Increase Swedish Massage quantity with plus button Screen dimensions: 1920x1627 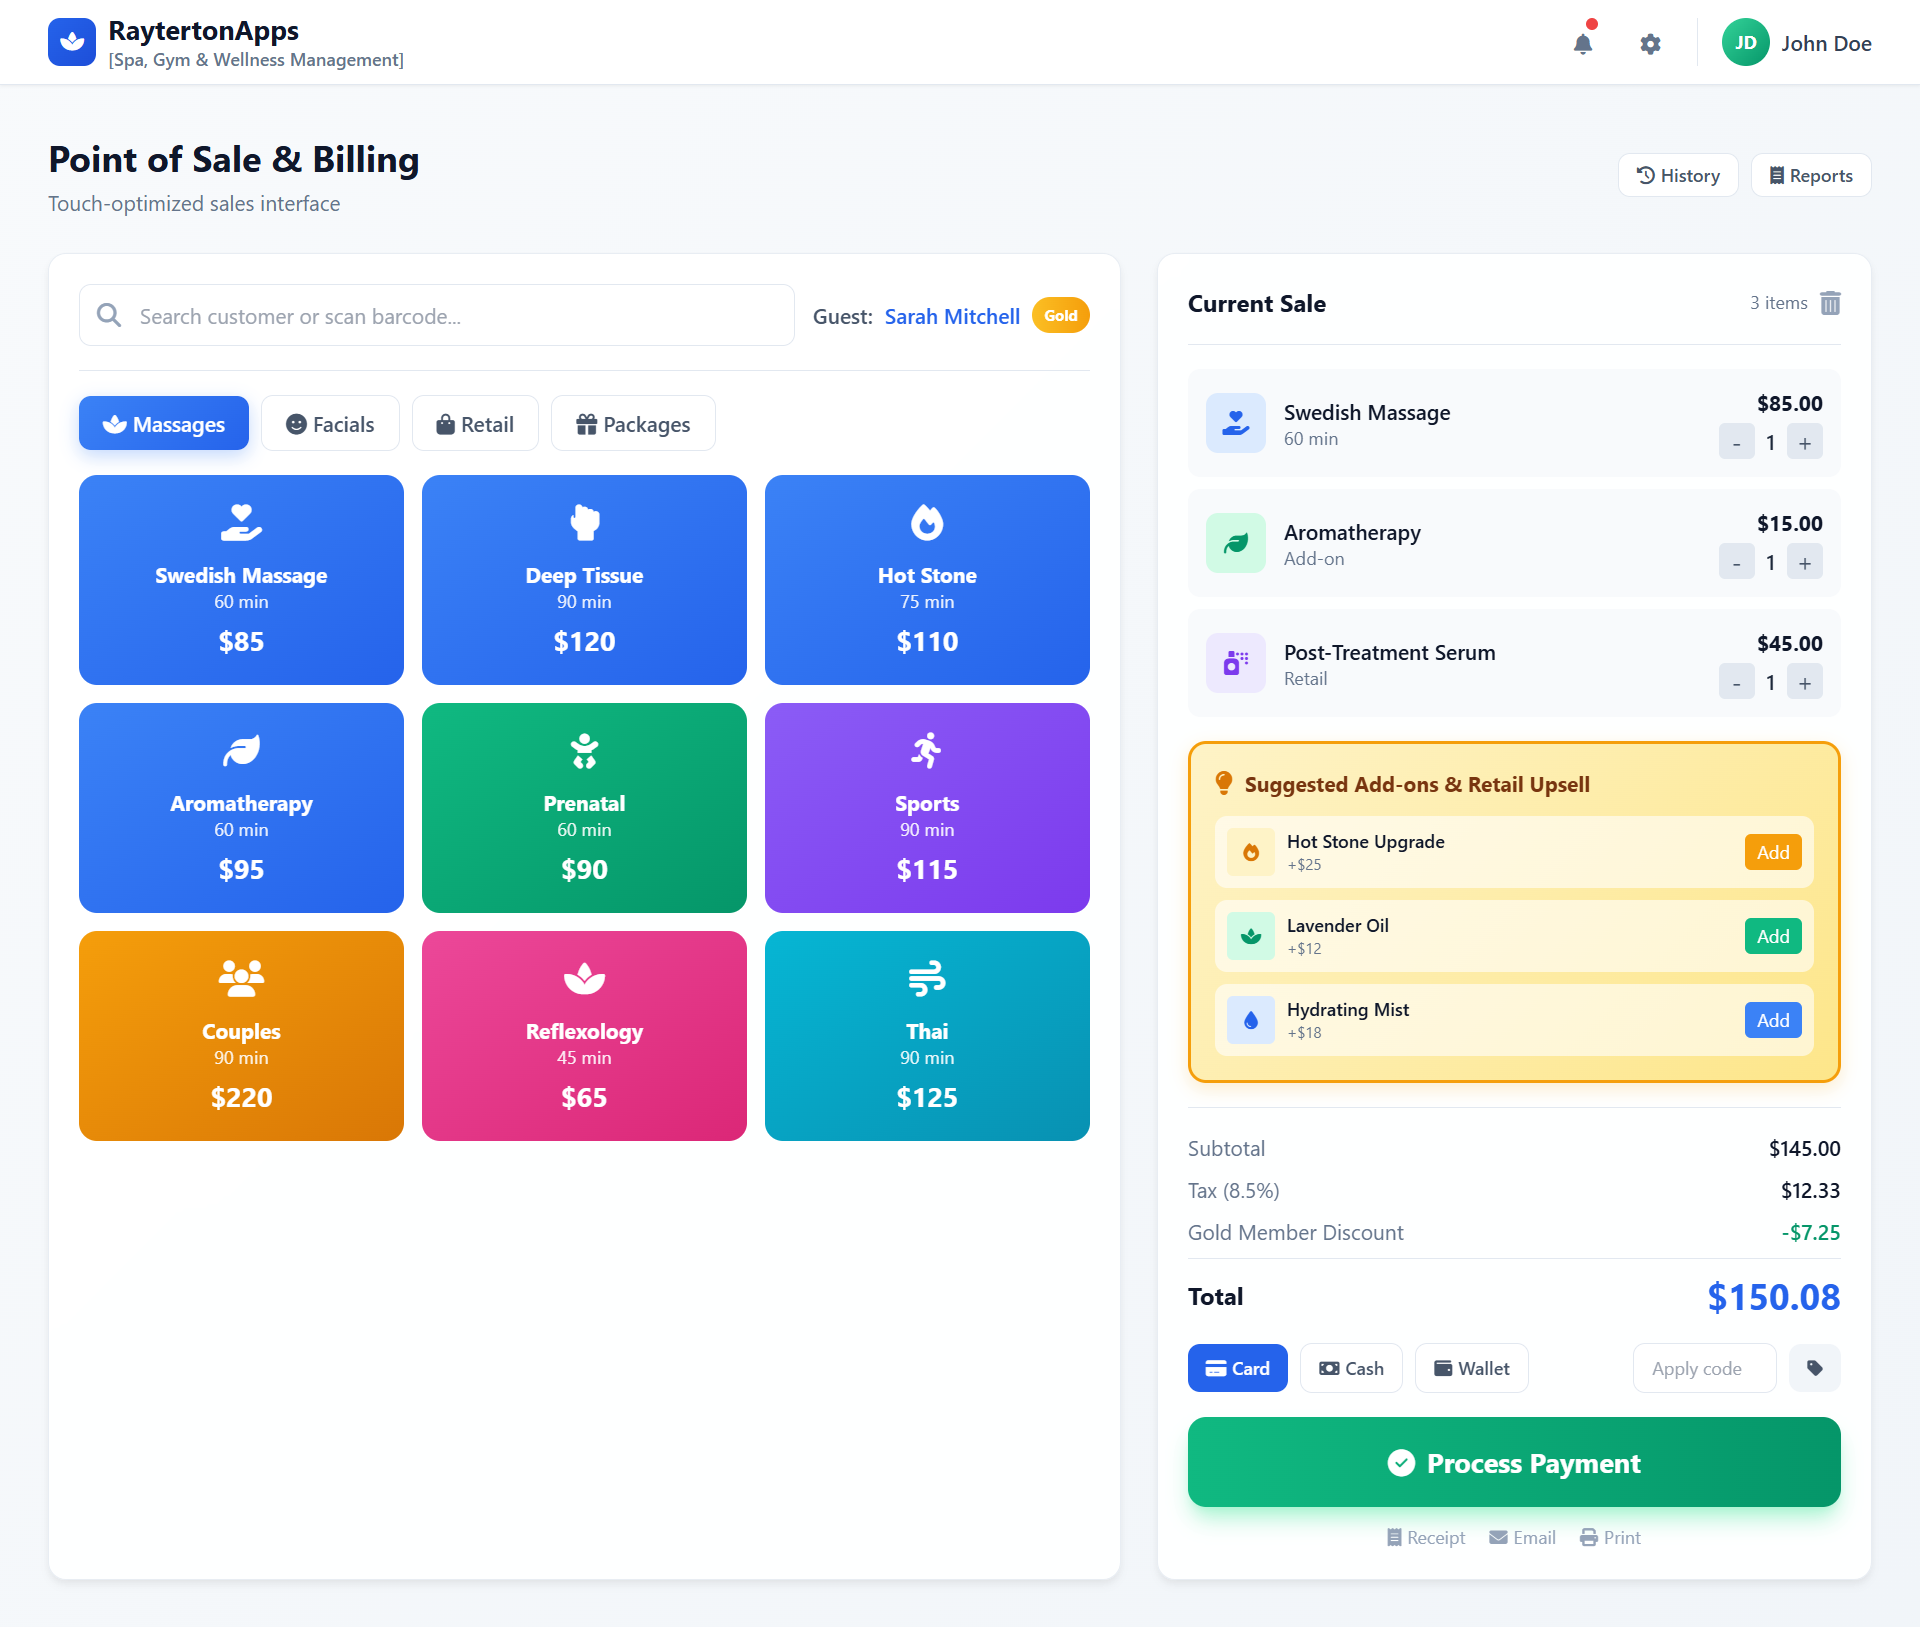[1804, 441]
